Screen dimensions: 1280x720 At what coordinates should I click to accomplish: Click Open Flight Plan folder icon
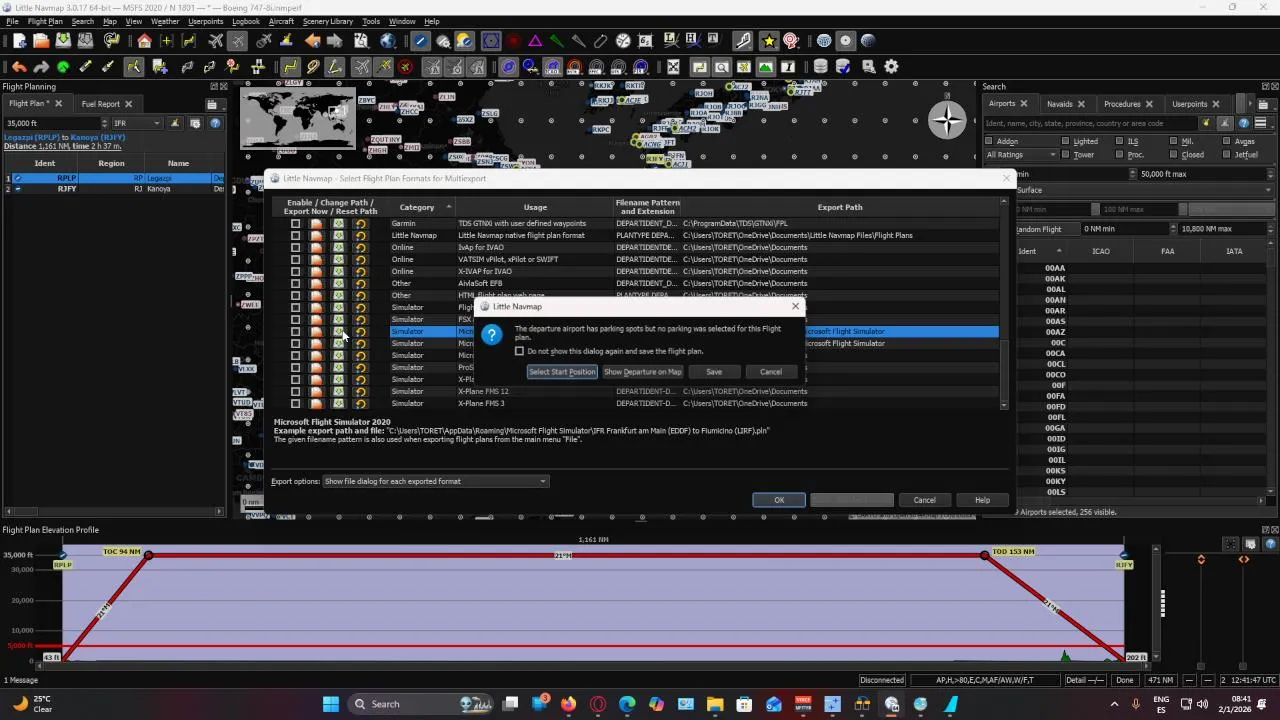(41, 41)
